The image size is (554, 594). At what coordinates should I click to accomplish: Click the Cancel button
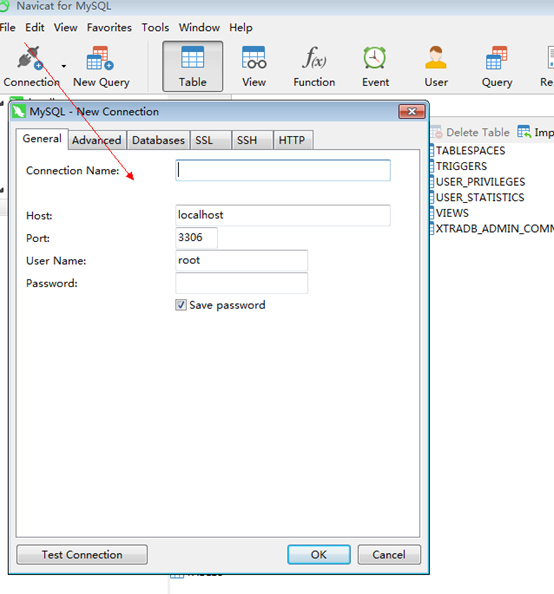tap(389, 555)
